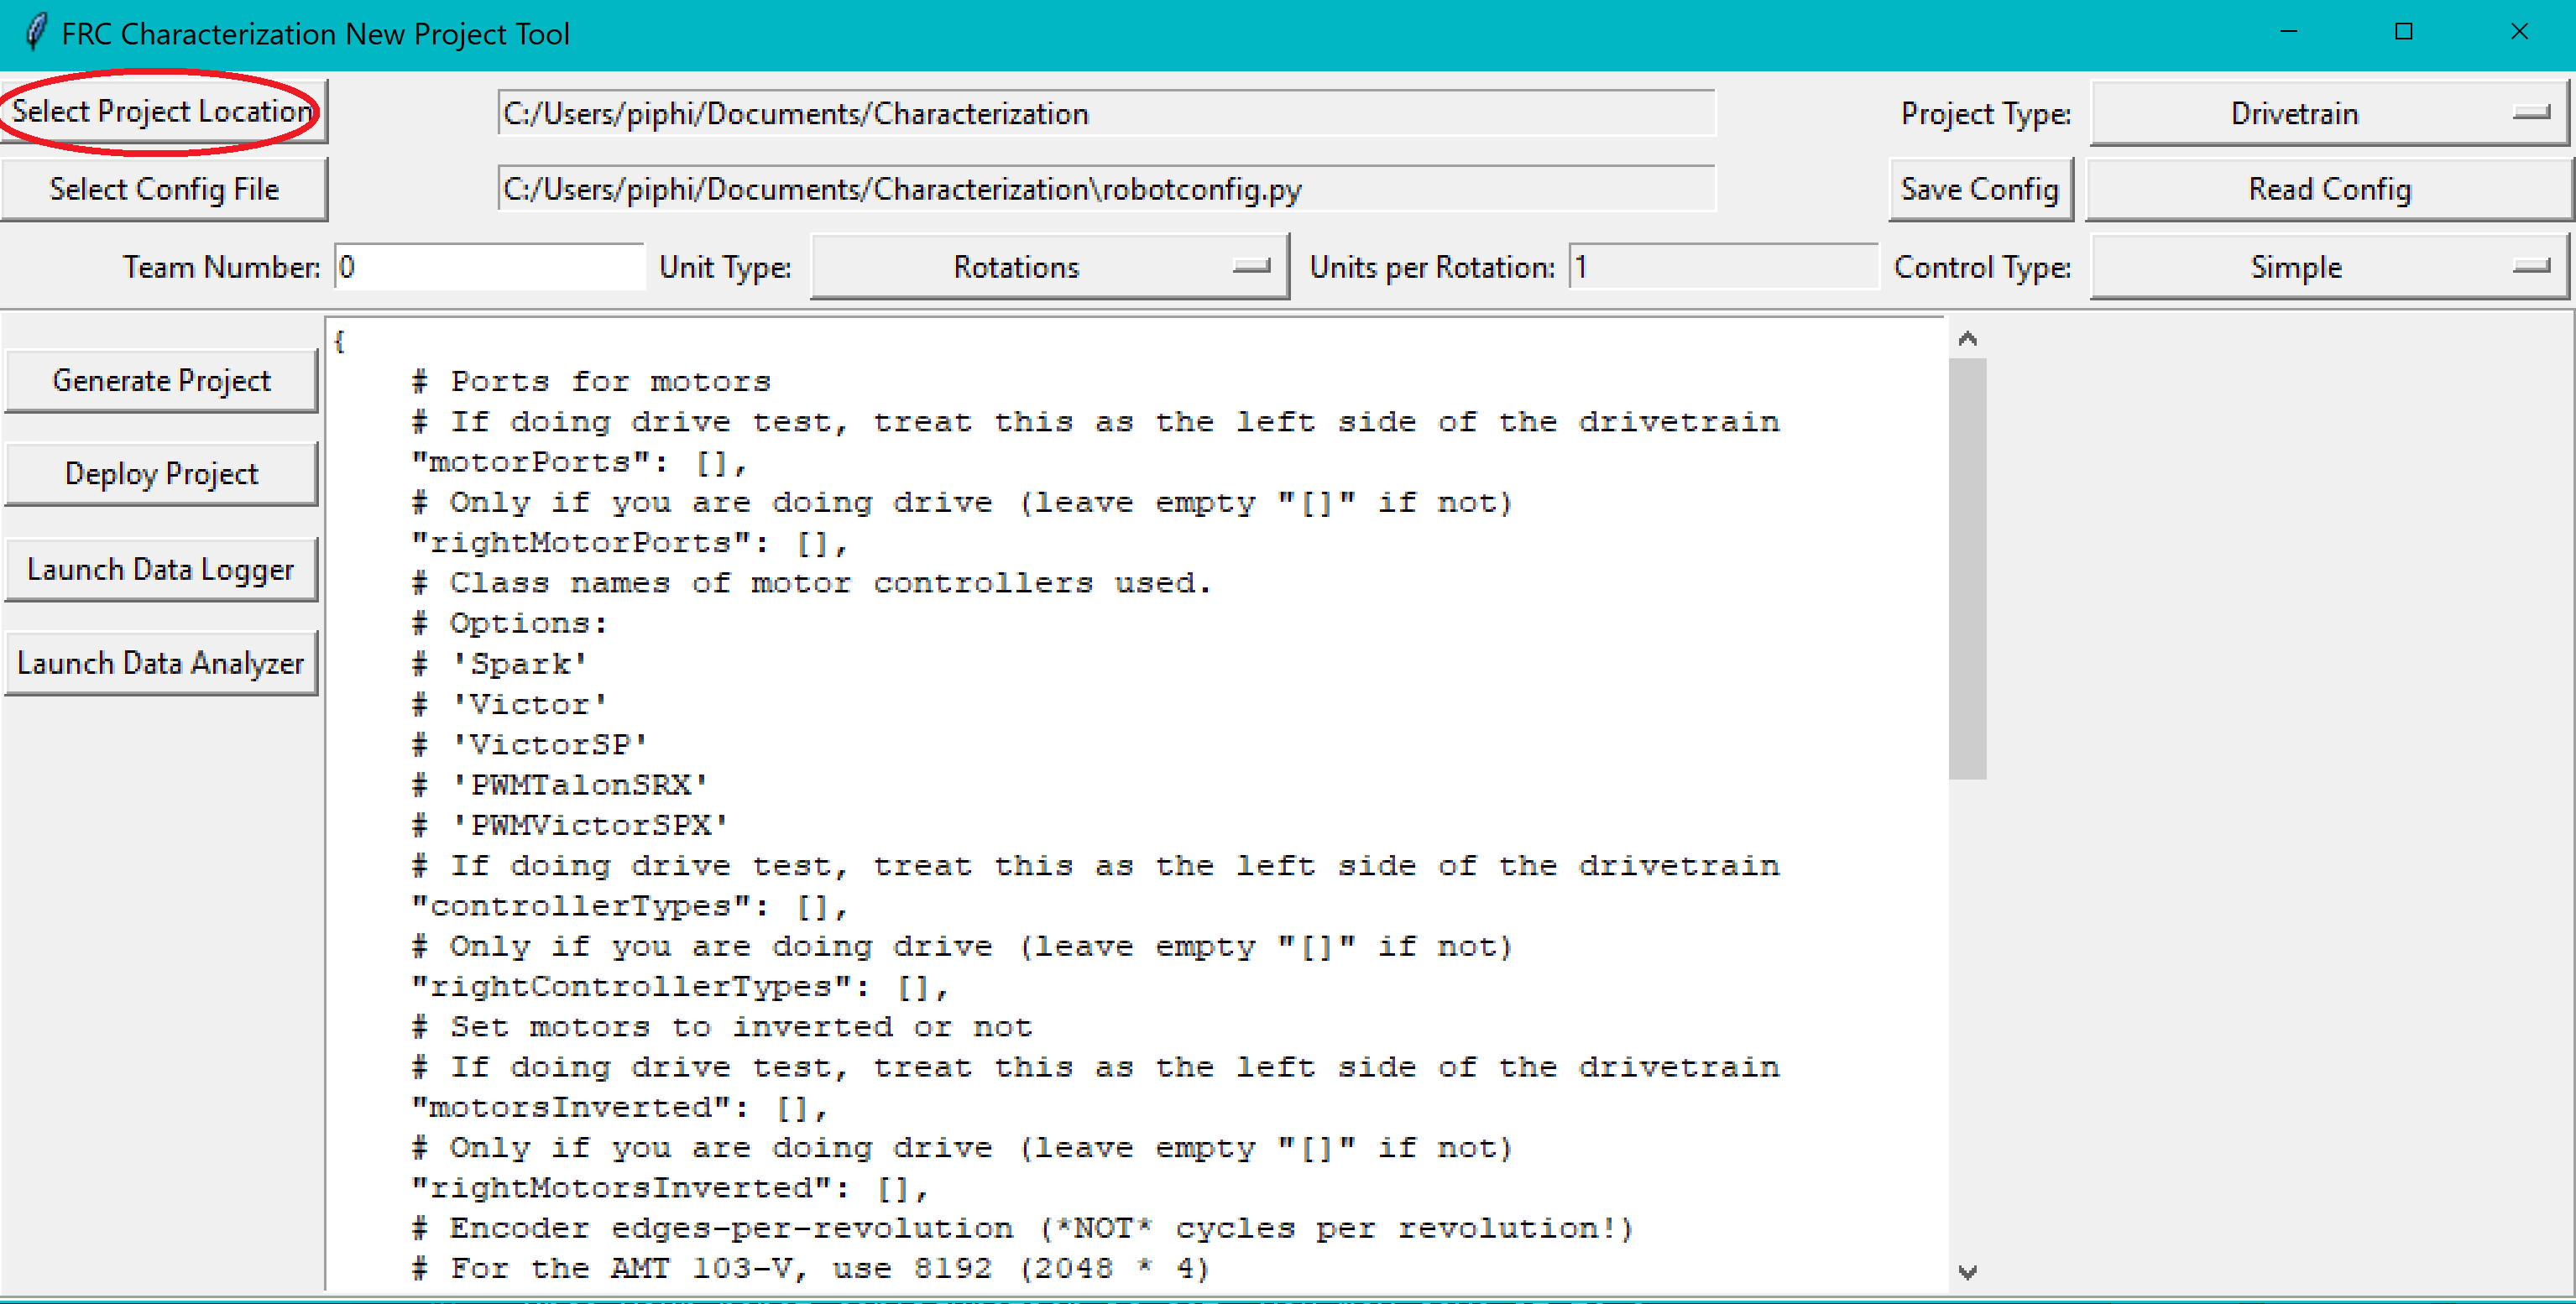Click the Units per Rotation label
The height and width of the screenshot is (1304, 2576).
pyautogui.click(x=1432, y=267)
